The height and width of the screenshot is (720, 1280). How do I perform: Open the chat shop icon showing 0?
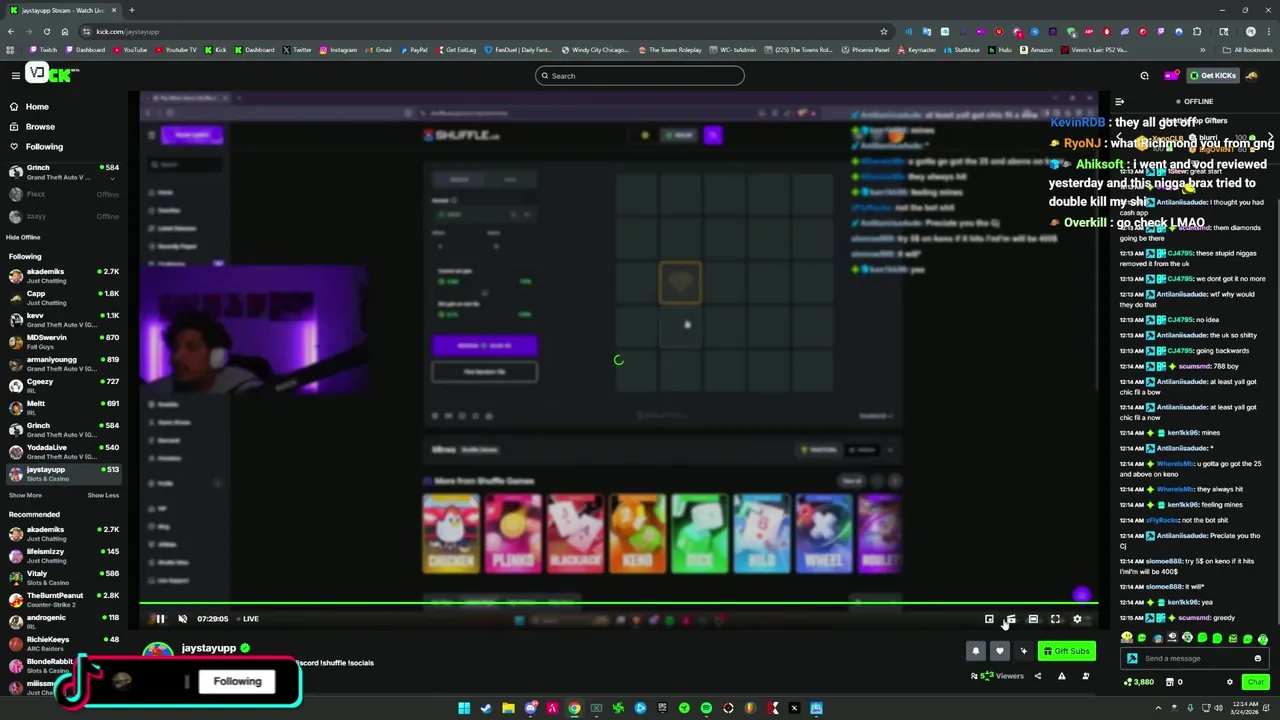(1174, 682)
